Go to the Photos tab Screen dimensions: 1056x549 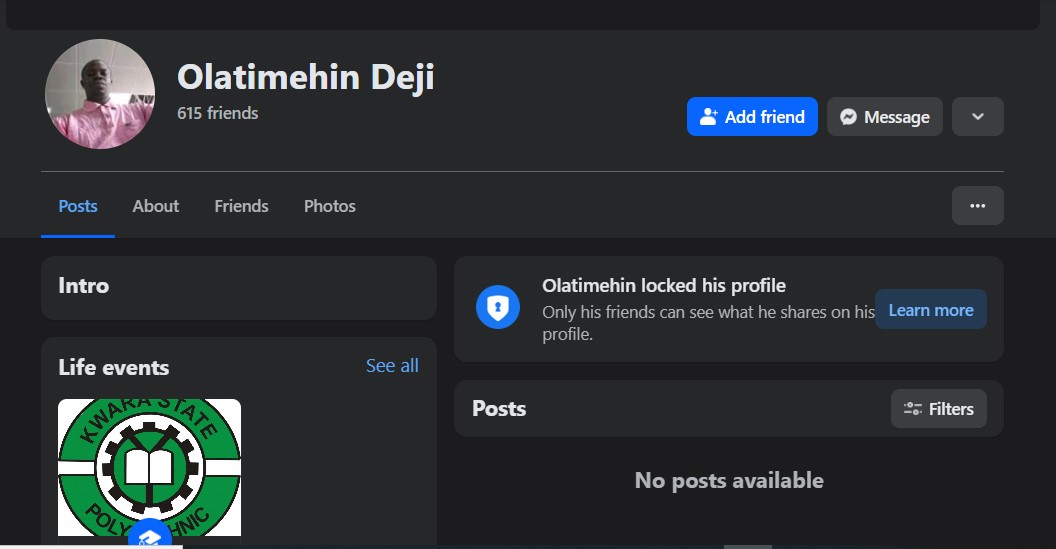coord(329,206)
